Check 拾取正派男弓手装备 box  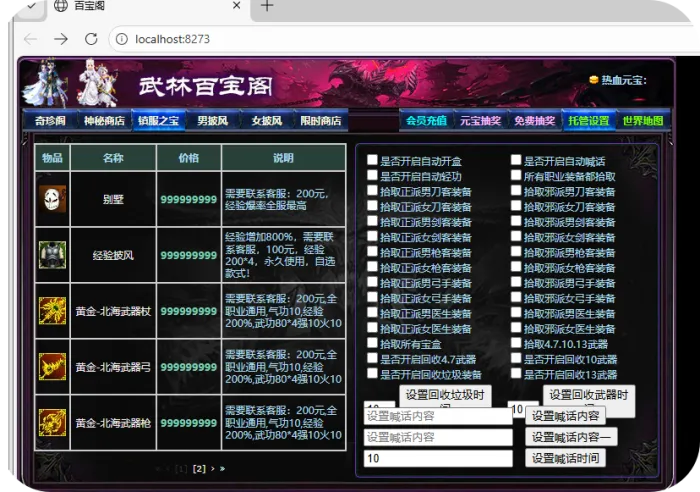tap(372, 282)
